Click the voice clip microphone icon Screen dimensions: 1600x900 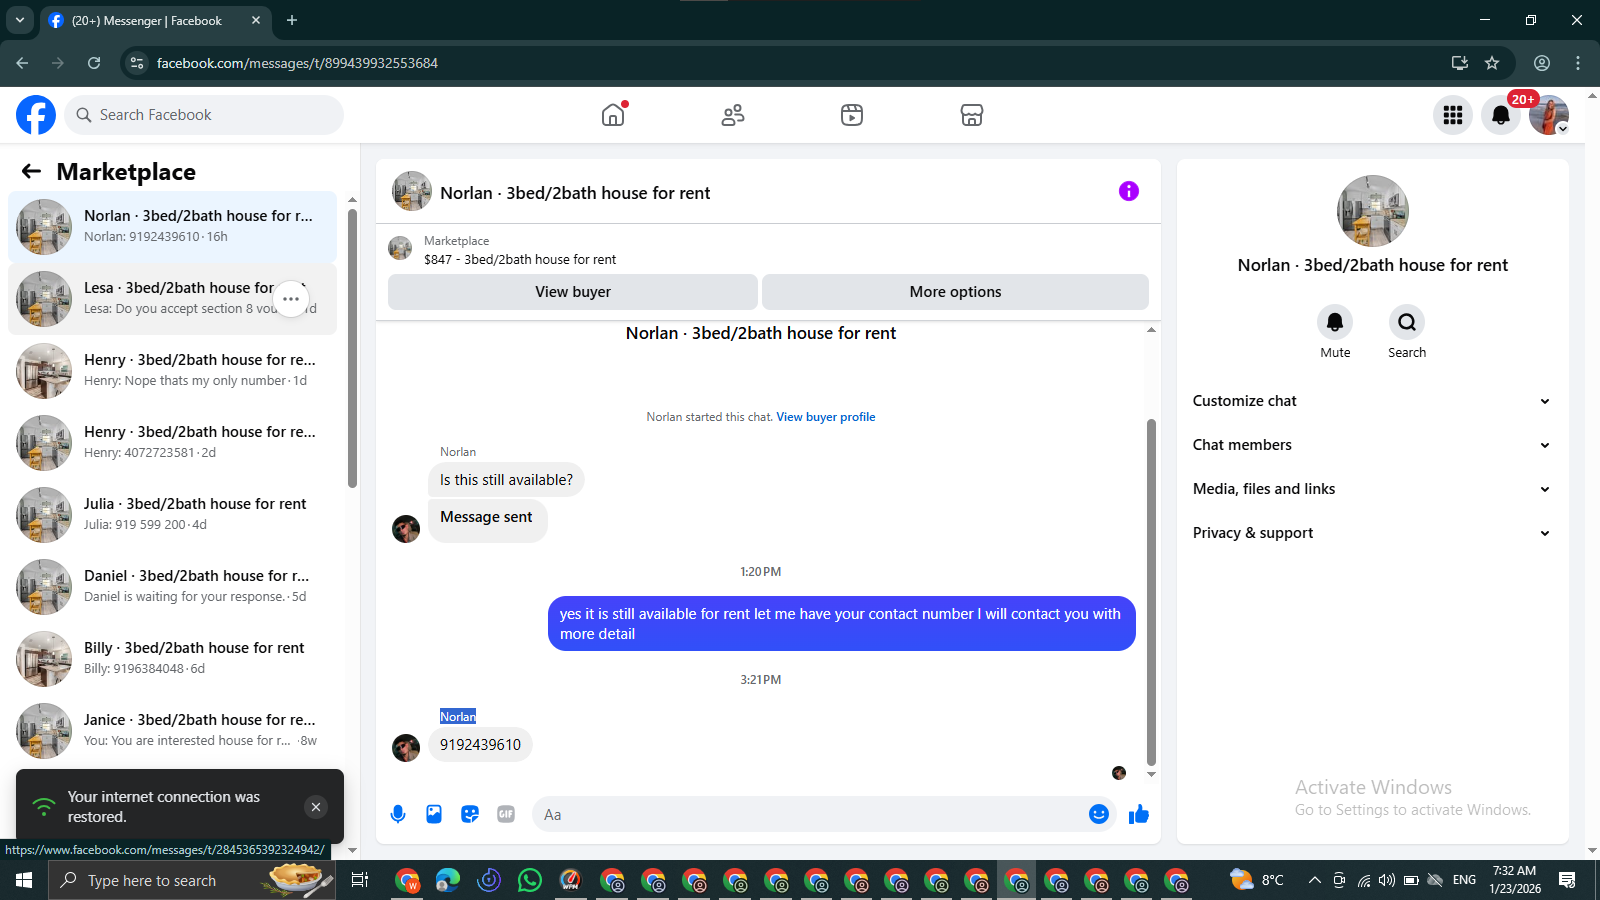398,814
